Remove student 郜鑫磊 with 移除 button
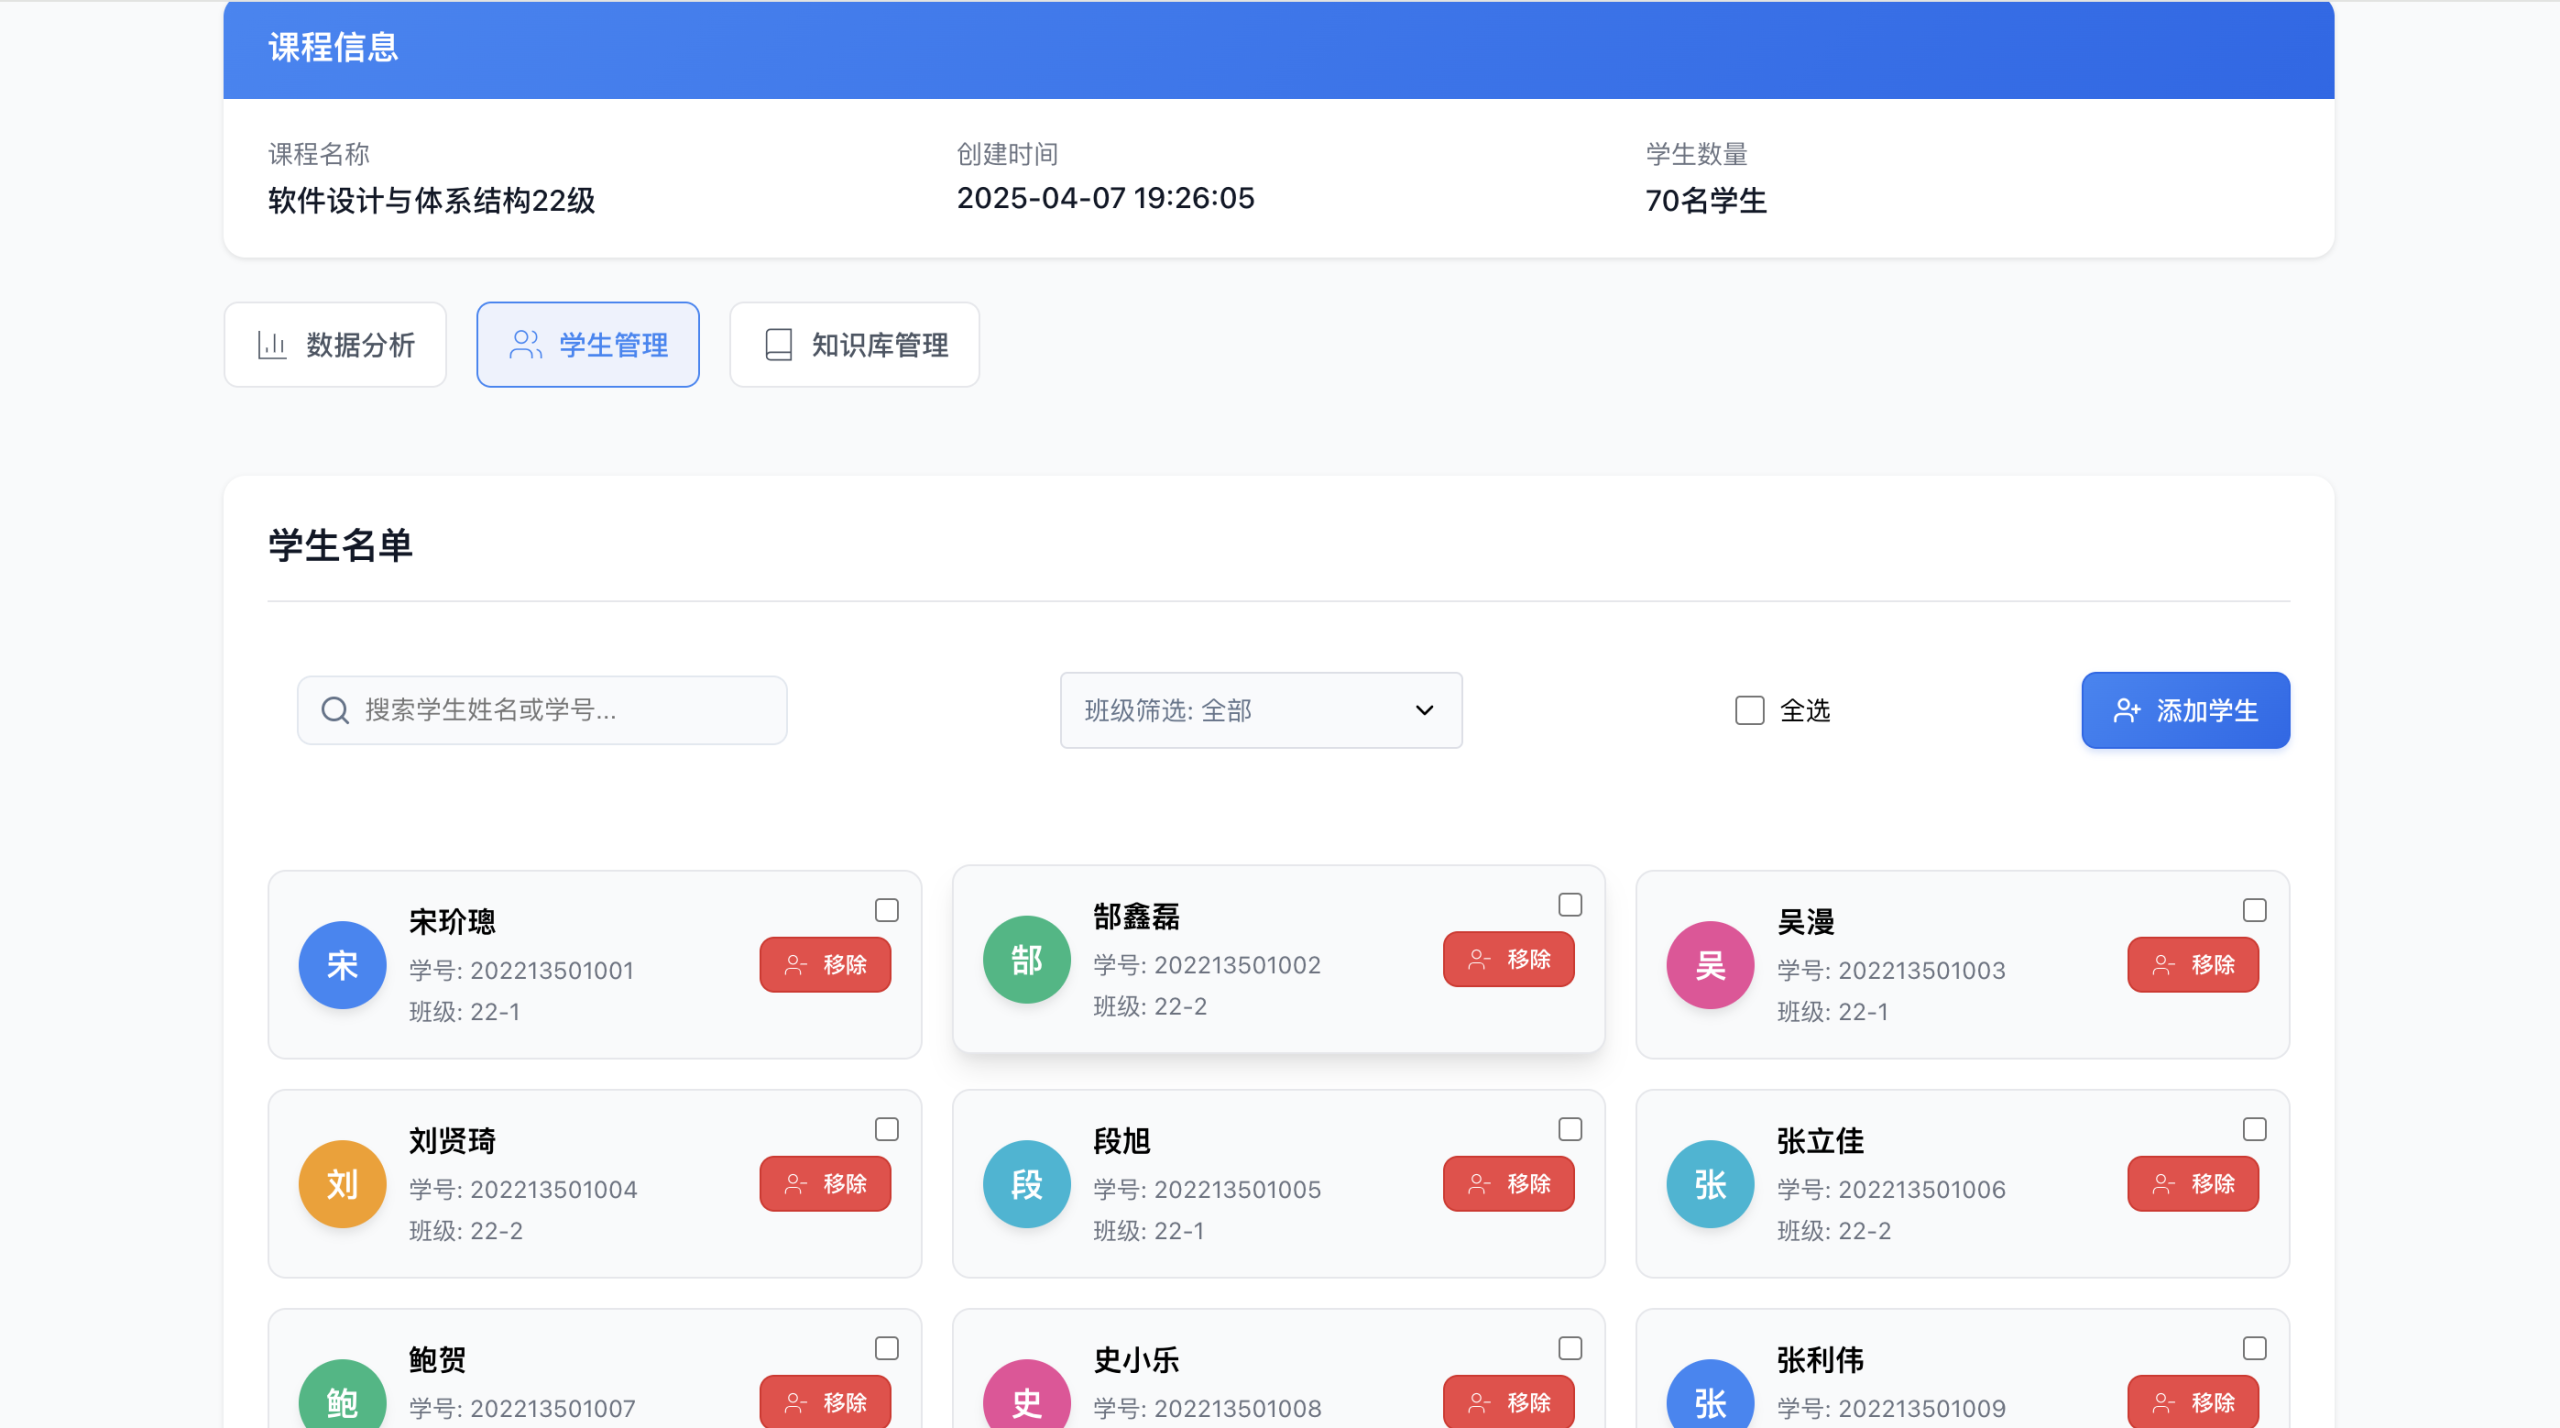Viewport: 2560px width, 1428px height. (x=1508, y=960)
